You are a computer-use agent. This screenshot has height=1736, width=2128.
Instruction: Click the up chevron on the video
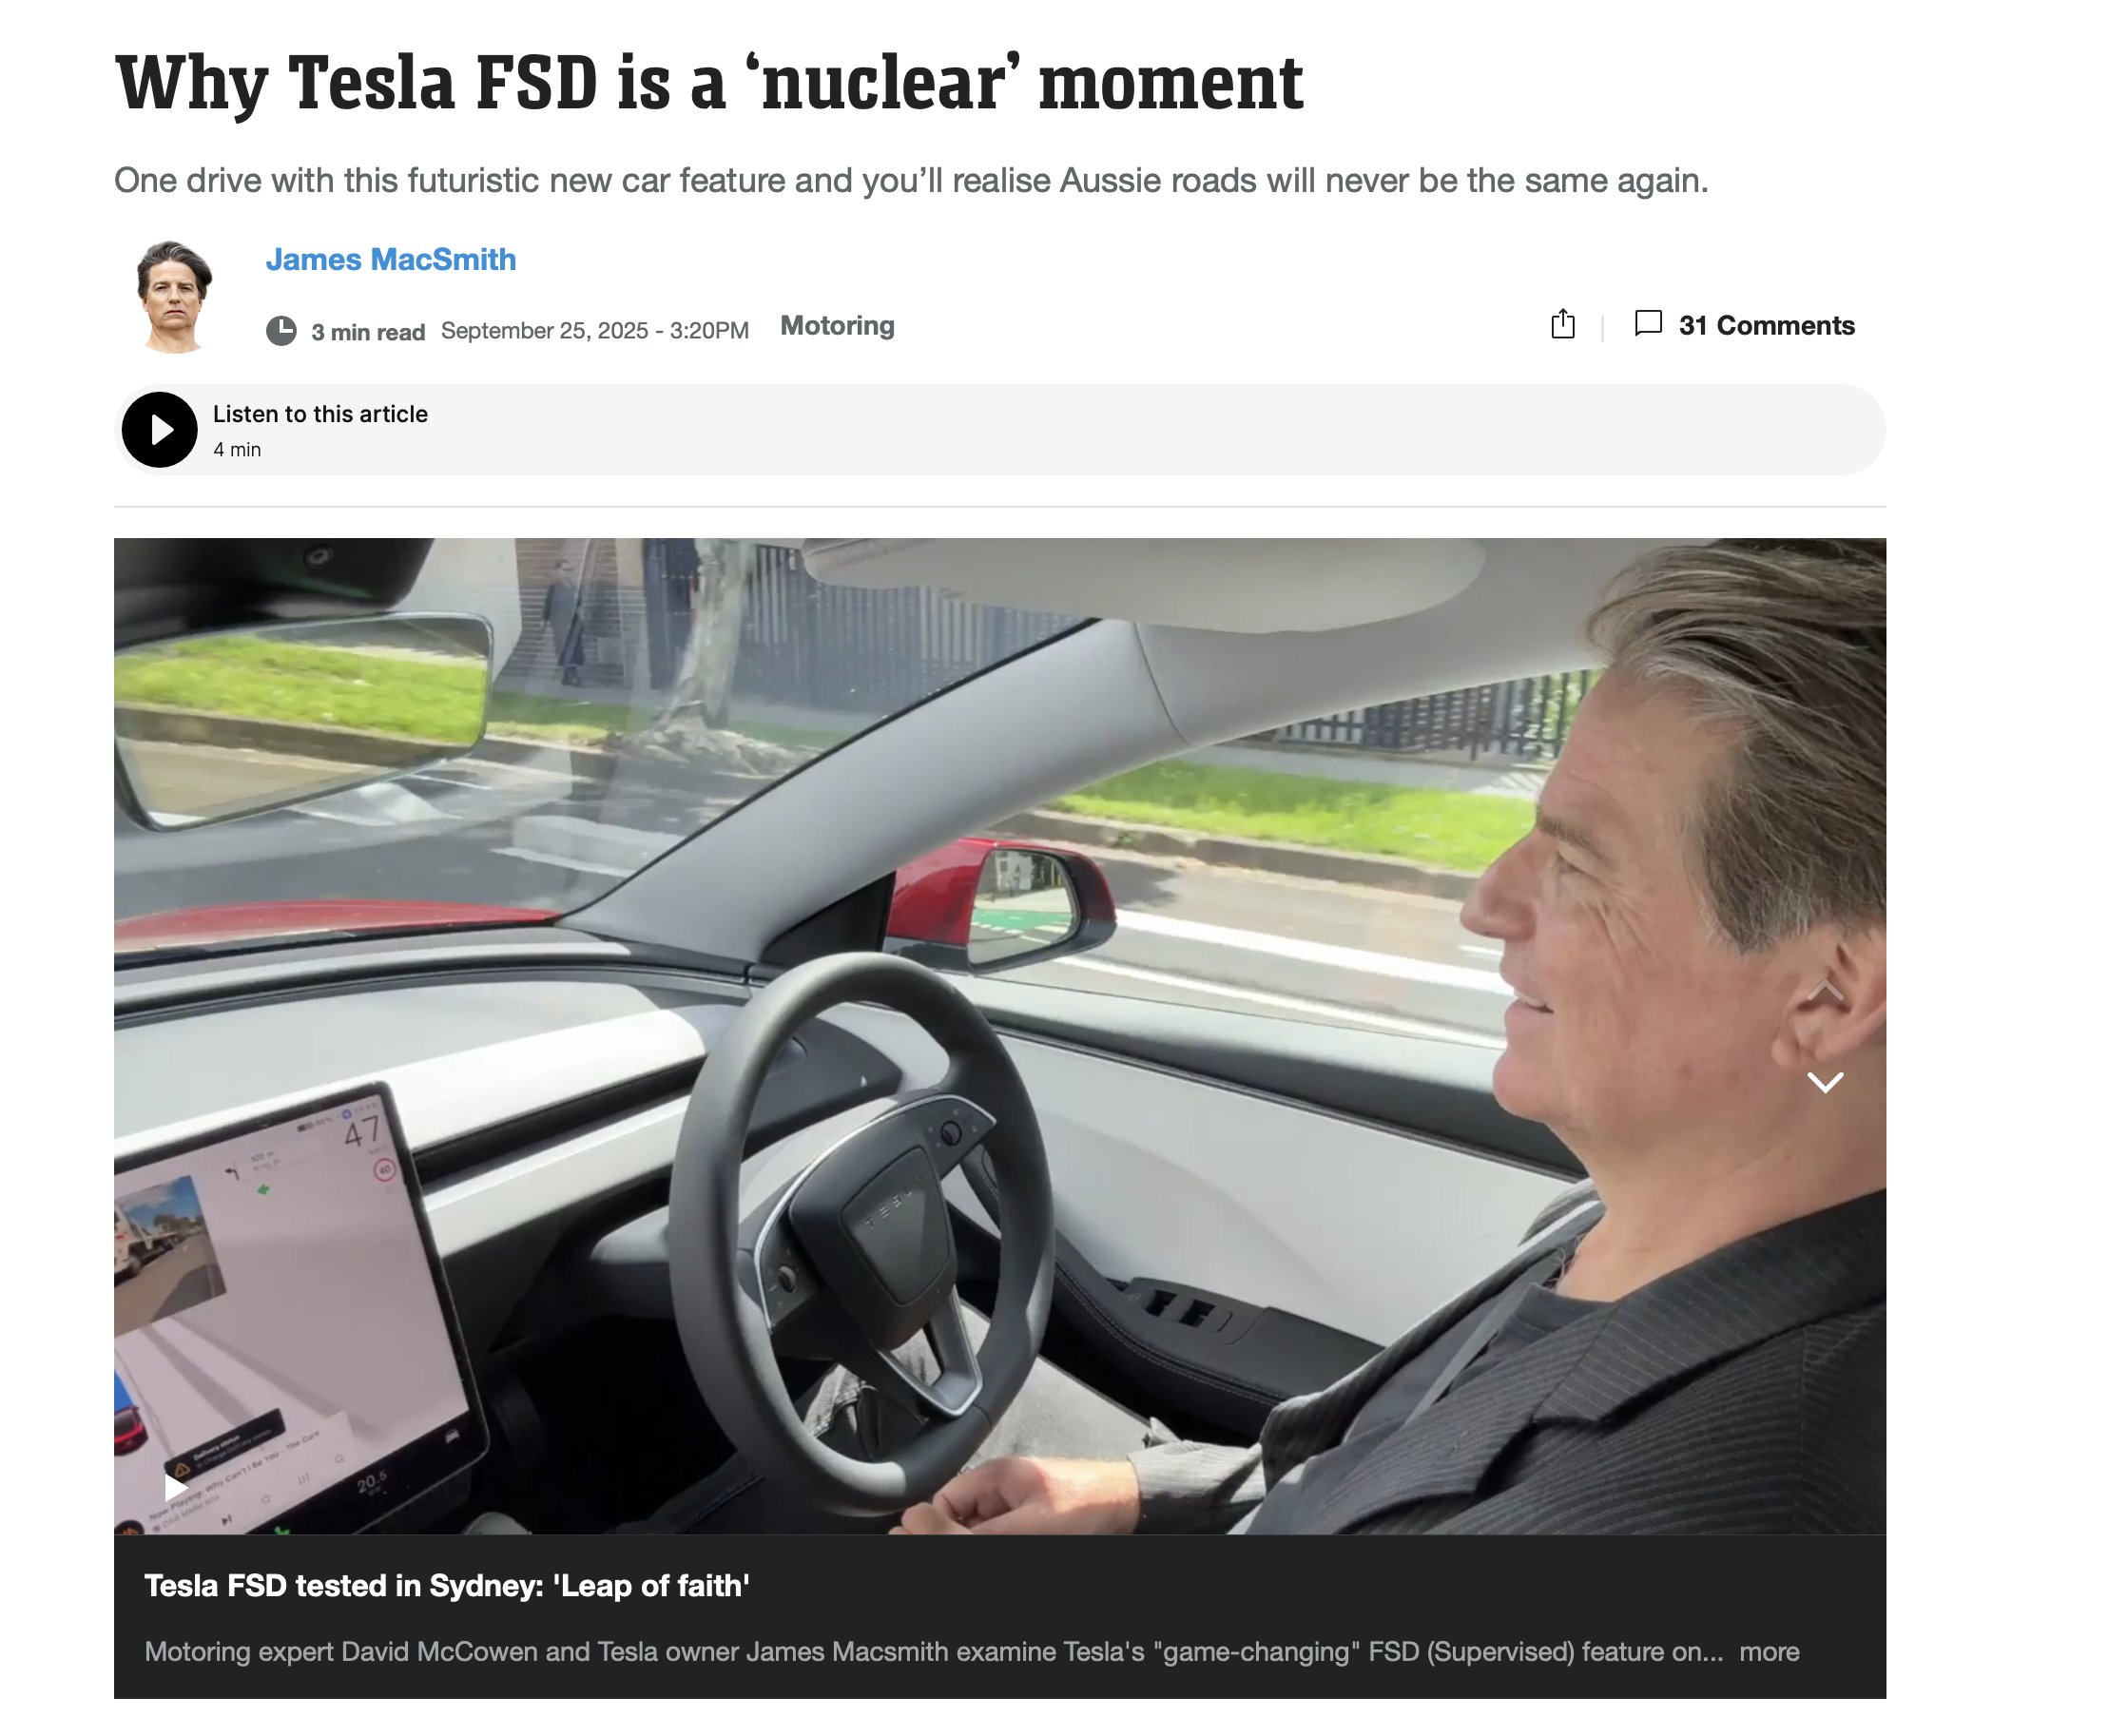1825,991
